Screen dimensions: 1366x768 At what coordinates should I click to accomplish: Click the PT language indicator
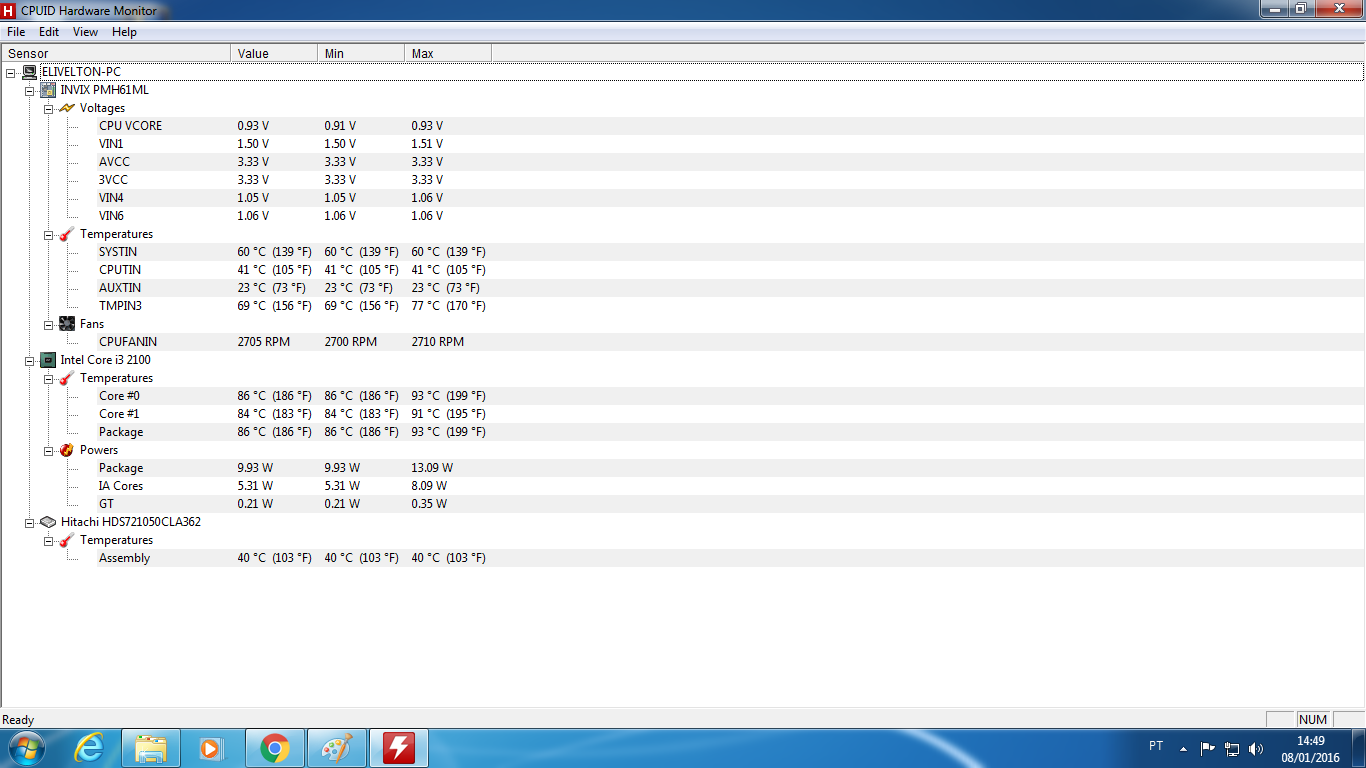[x=1156, y=746]
